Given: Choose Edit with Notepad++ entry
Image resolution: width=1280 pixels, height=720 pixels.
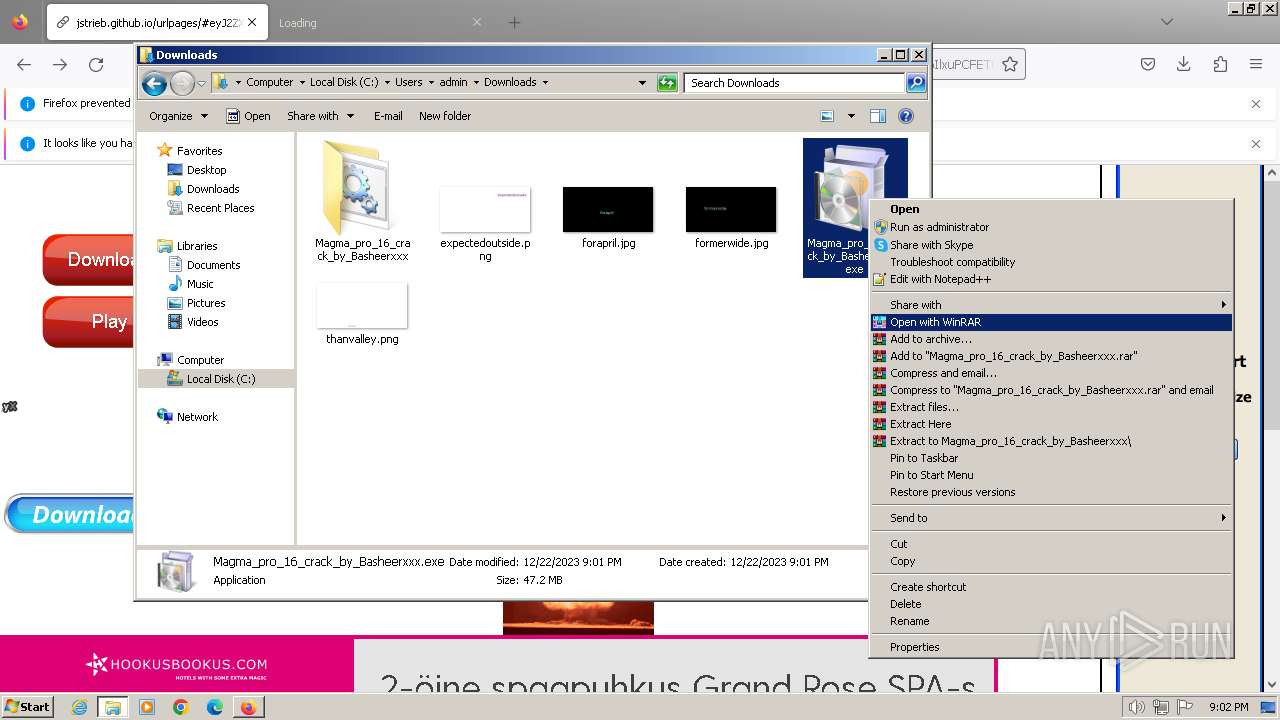Looking at the screenshot, I should (1051, 279).
